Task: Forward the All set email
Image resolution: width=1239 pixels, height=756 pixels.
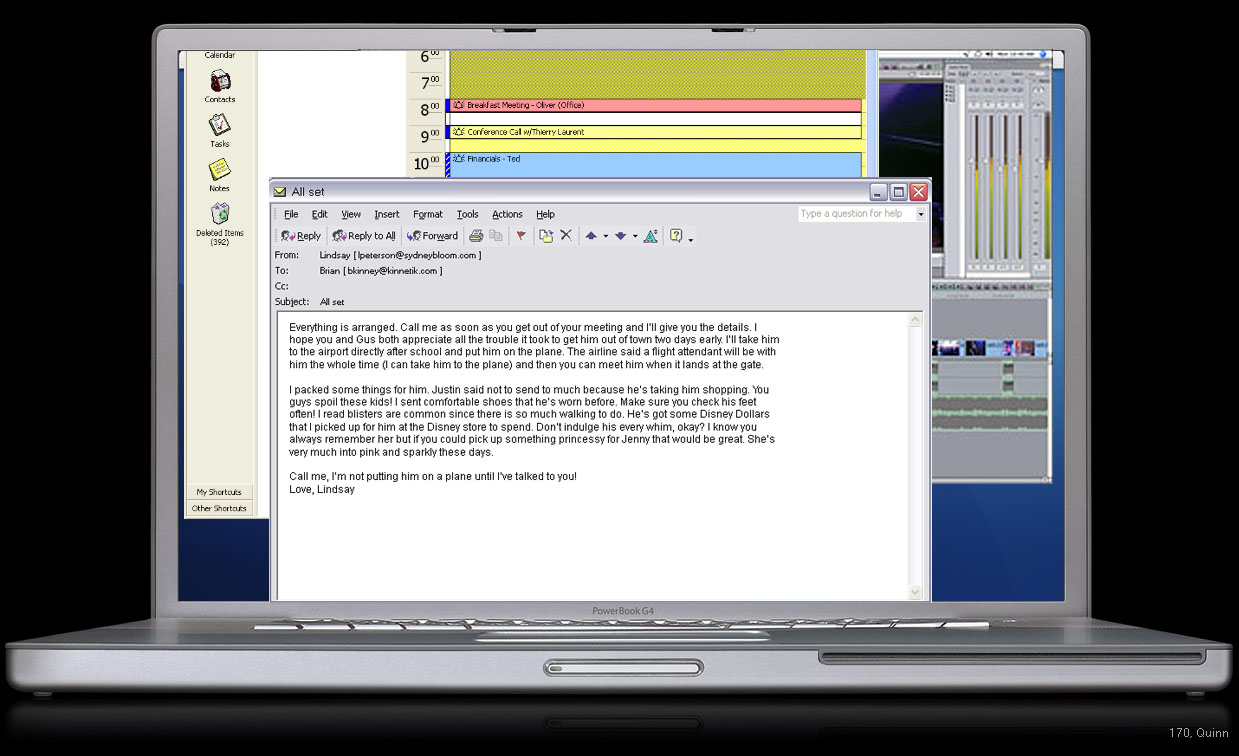Action: pos(432,236)
